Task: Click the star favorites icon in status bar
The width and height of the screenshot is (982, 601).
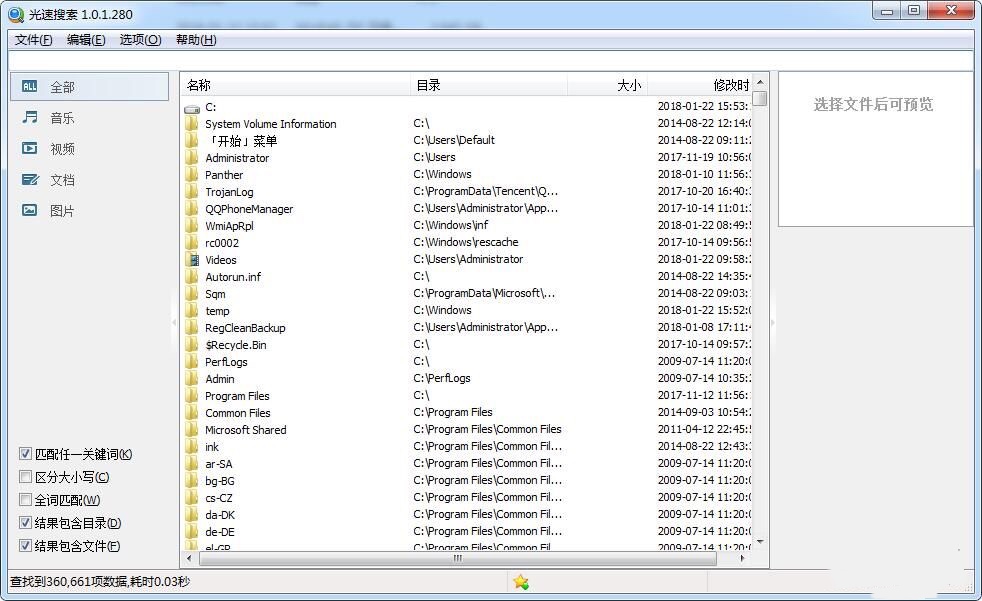Action: [520, 582]
